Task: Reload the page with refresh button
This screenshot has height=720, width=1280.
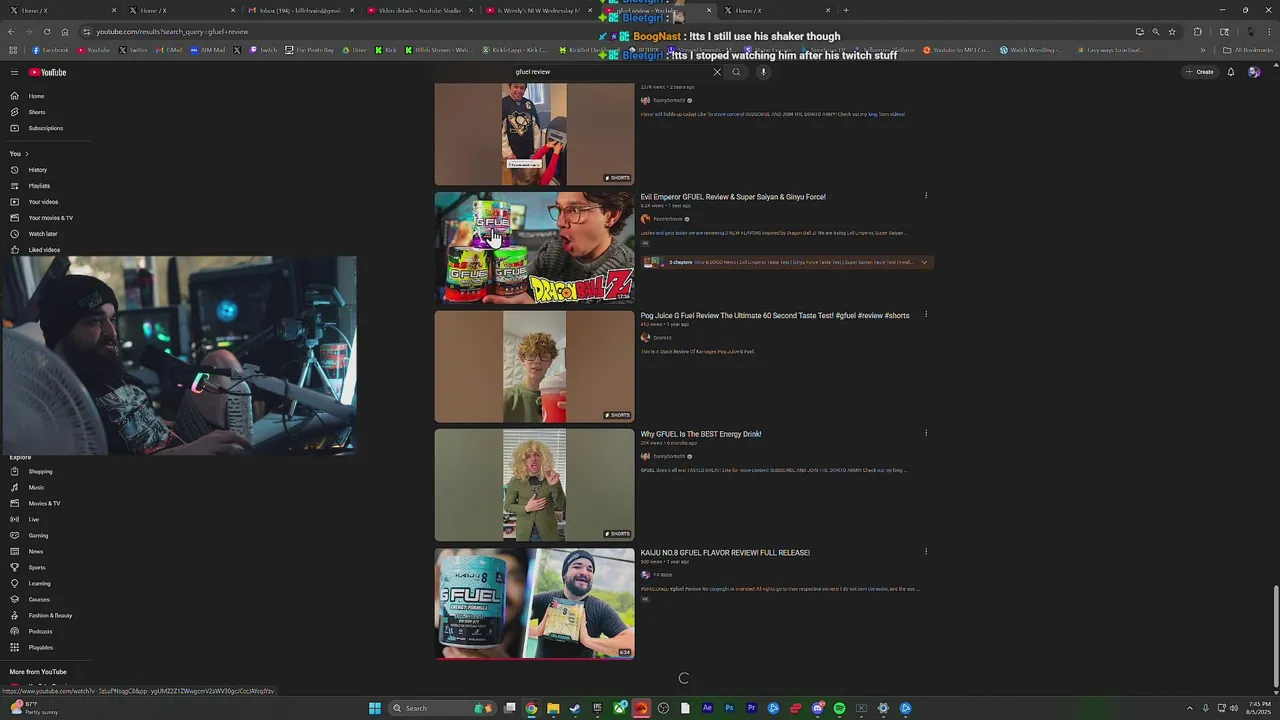Action: [x=46, y=32]
